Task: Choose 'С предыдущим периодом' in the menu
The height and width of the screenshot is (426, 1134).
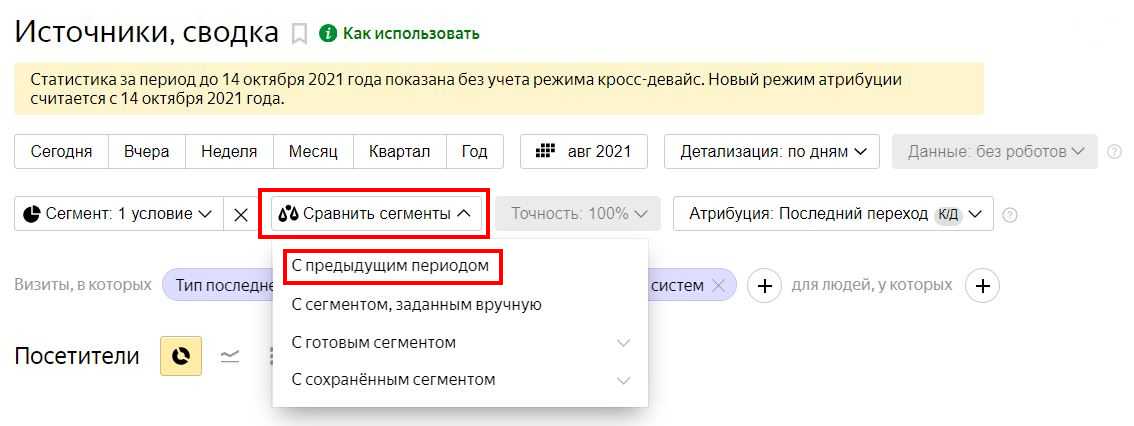Action: pos(390,266)
